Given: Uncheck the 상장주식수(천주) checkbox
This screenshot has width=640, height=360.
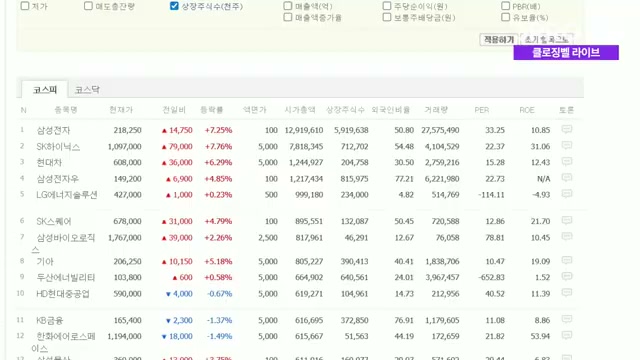Looking at the screenshot, I should [x=174, y=6].
